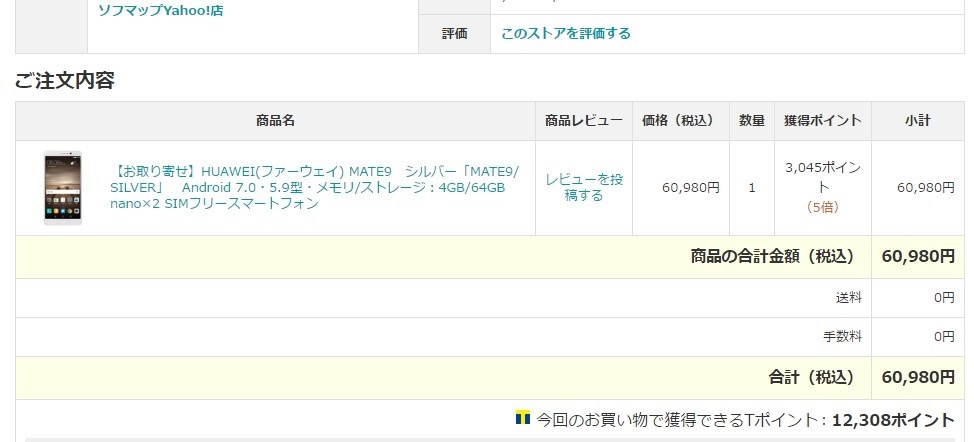
Task: Click the 価格（税込） column header
Action: click(681, 120)
